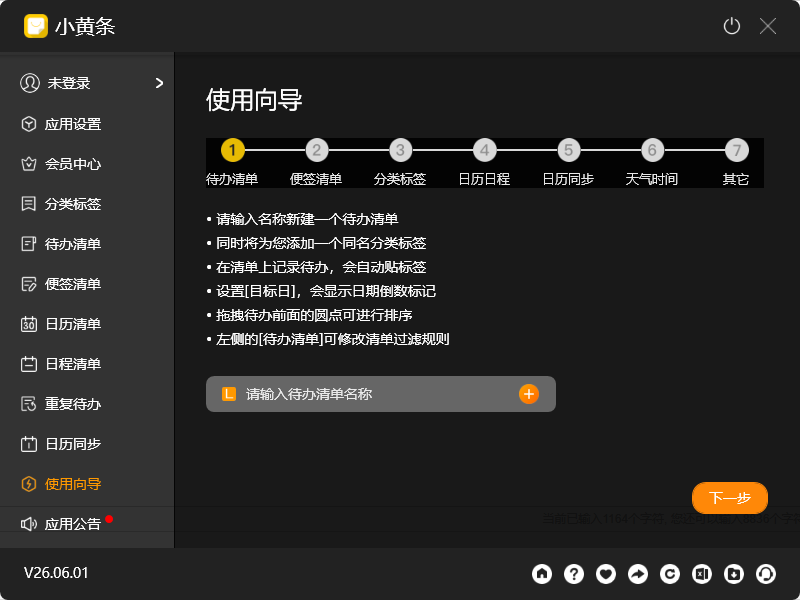Jump to wizard step 3 分类标签
The width and height of the screenshot is (800, 600).
click(401, 150)
